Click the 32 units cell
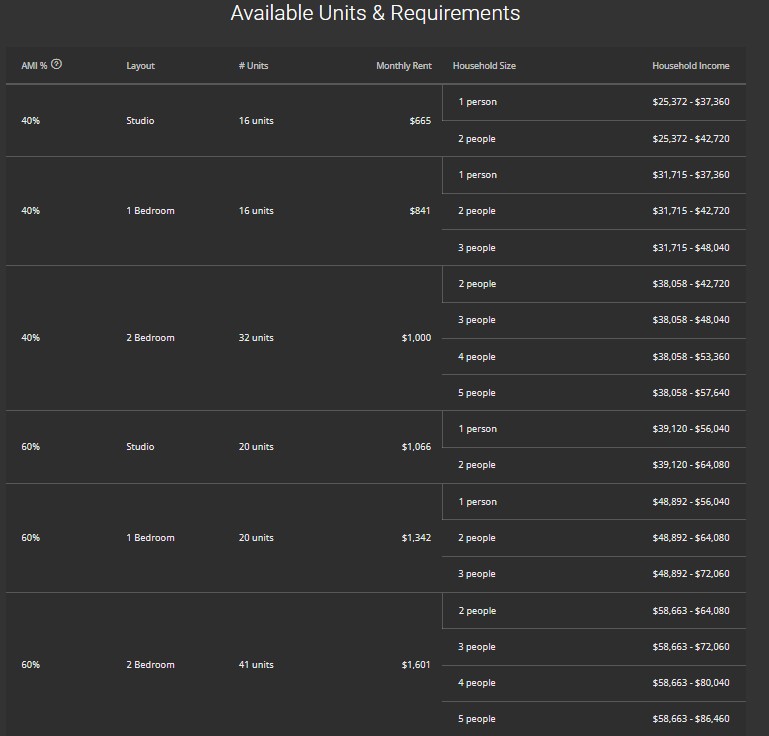 pos(256,338)
